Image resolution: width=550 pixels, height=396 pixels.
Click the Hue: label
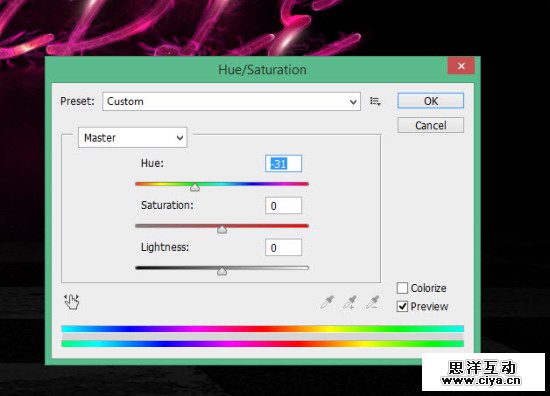[152, 163]
